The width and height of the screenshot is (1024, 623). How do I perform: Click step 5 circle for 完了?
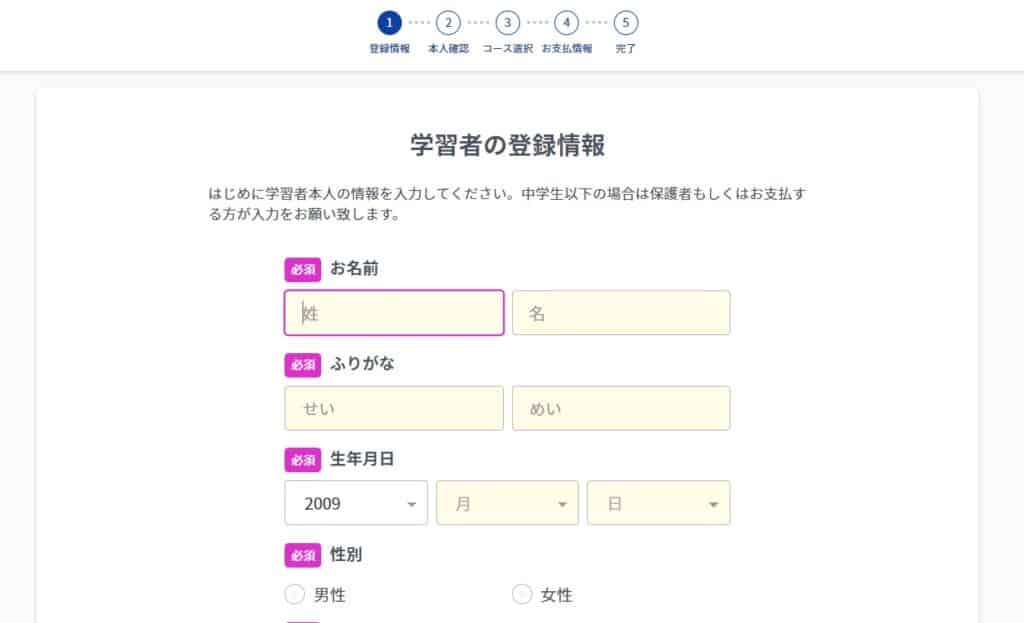pos(626,22)
